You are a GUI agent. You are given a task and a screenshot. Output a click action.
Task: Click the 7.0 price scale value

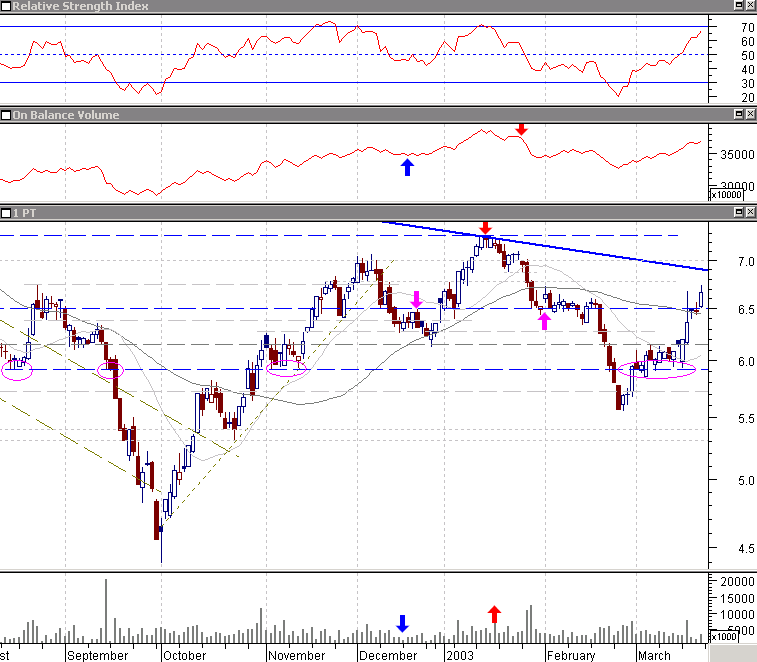click(x=746, y=262)
